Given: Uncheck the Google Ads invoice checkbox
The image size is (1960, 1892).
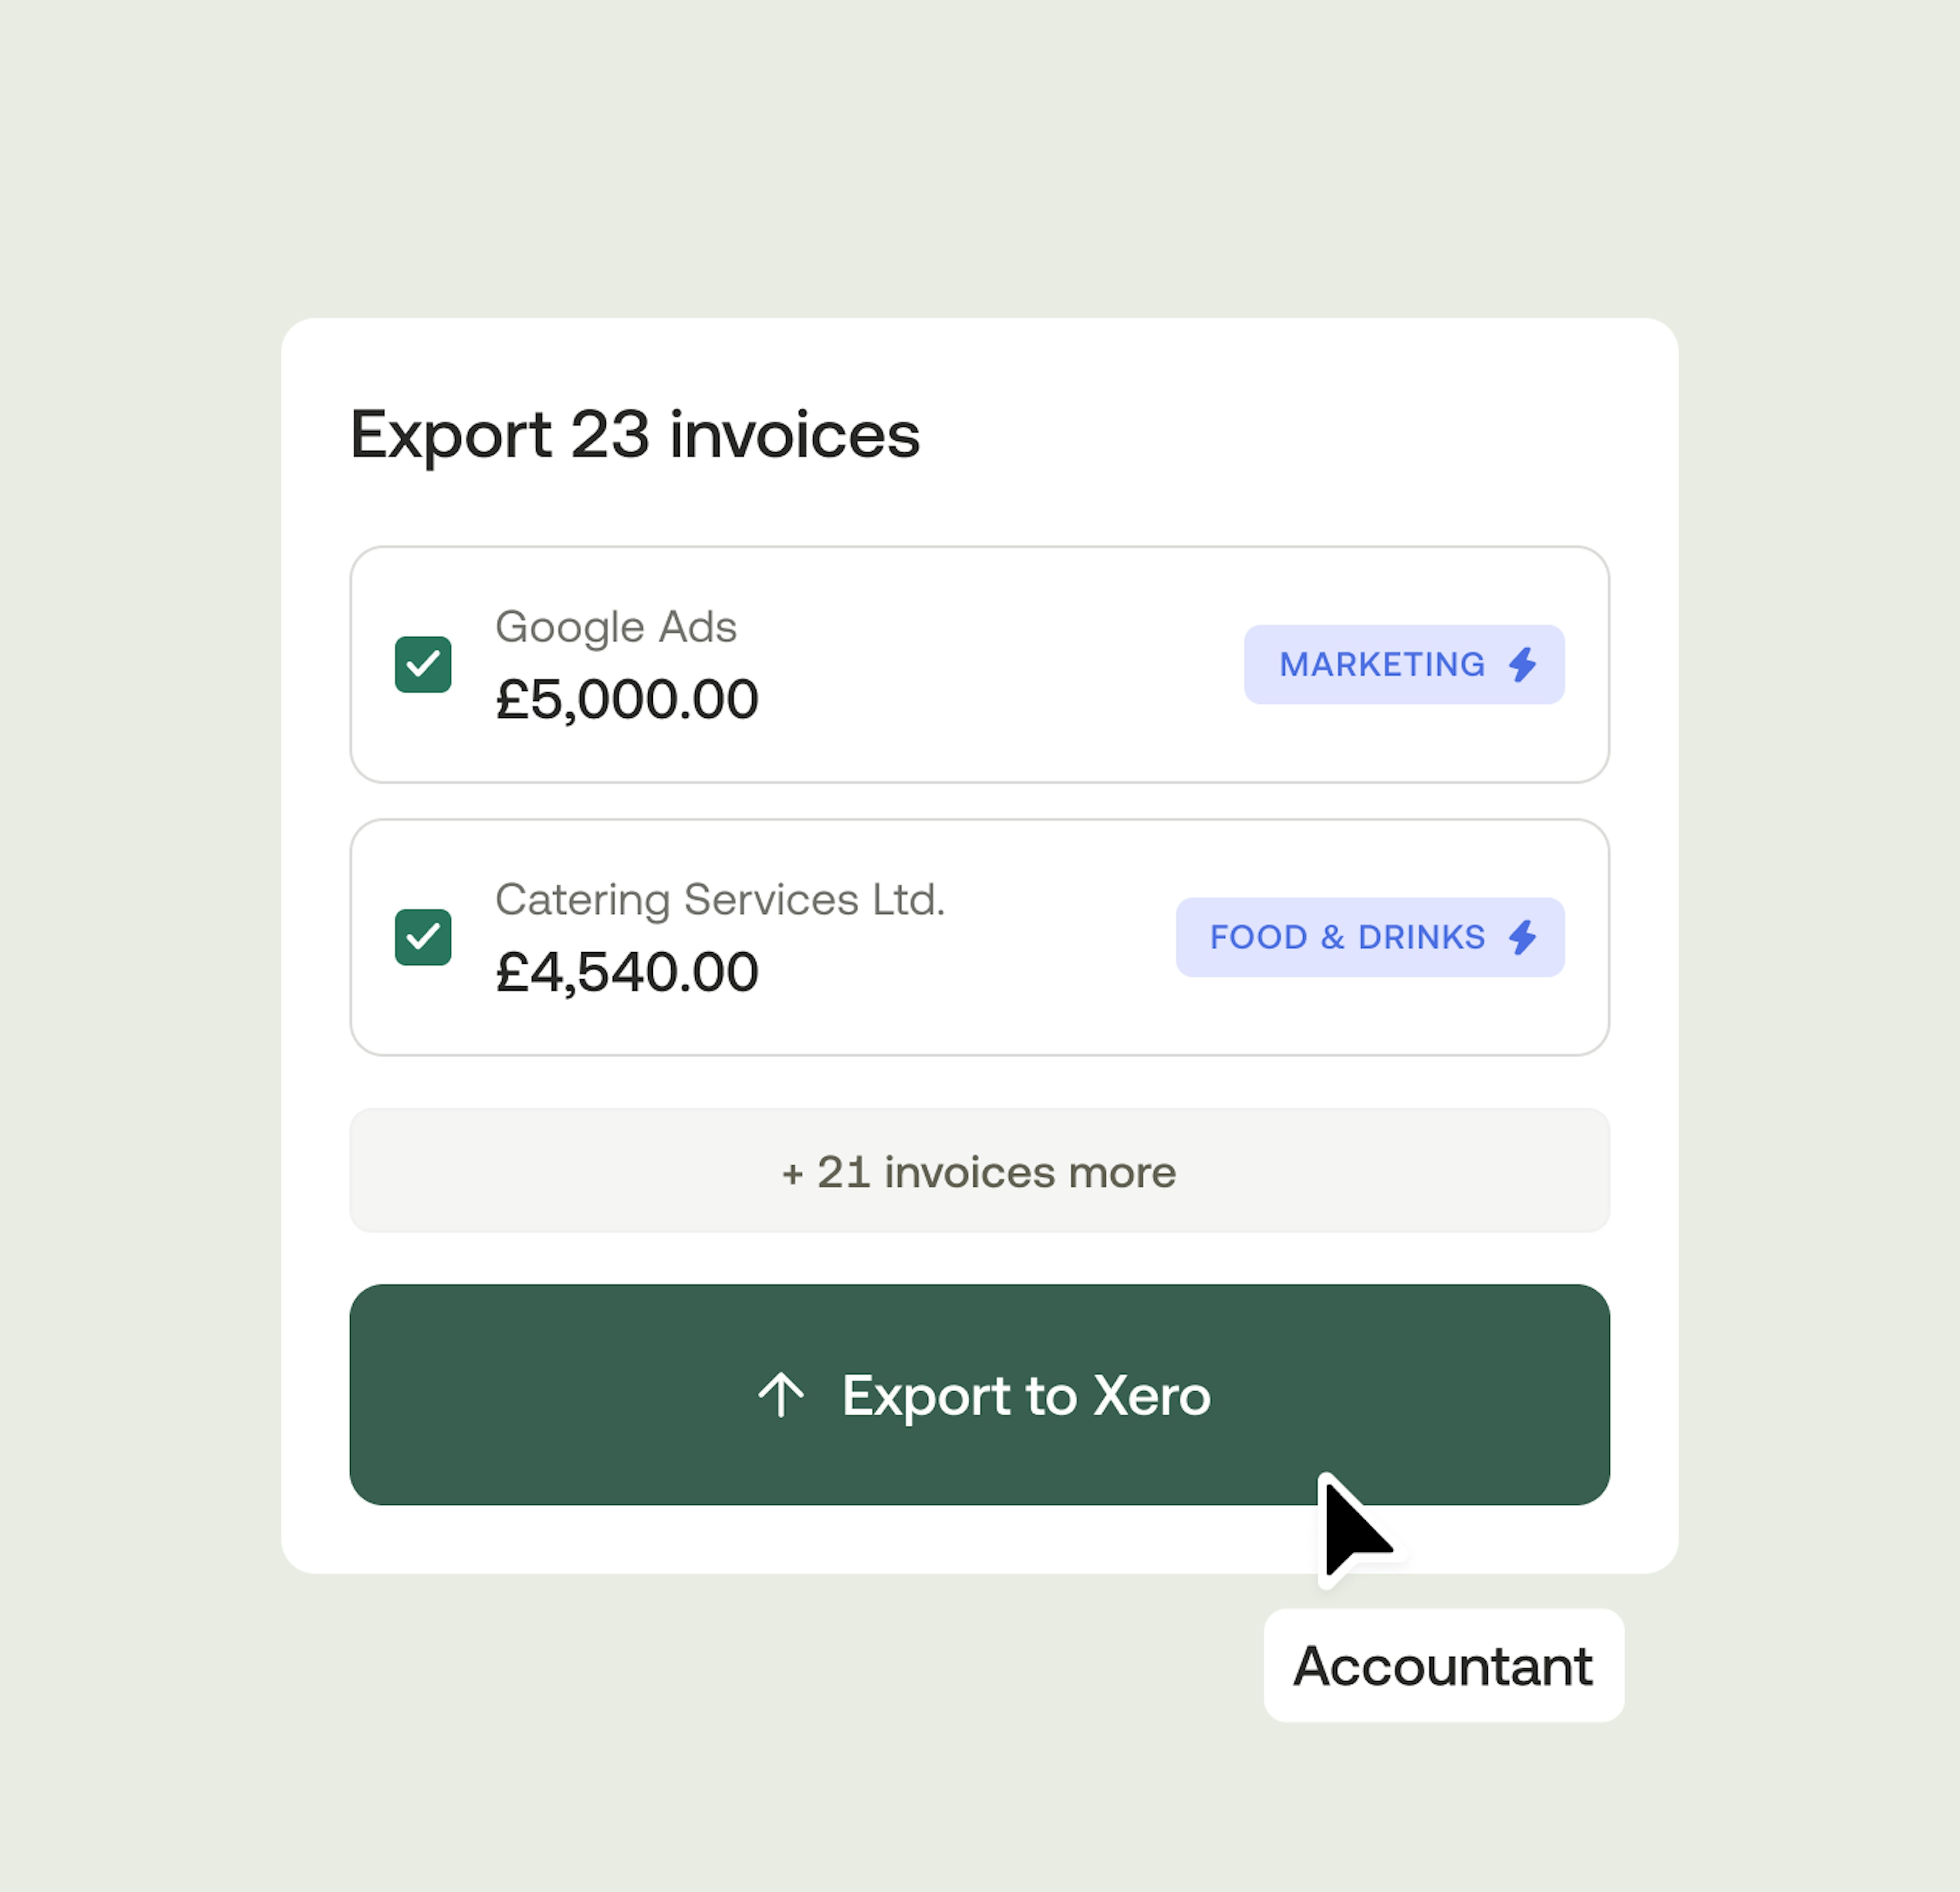Looking at the screenshot, I should (423, 664).
